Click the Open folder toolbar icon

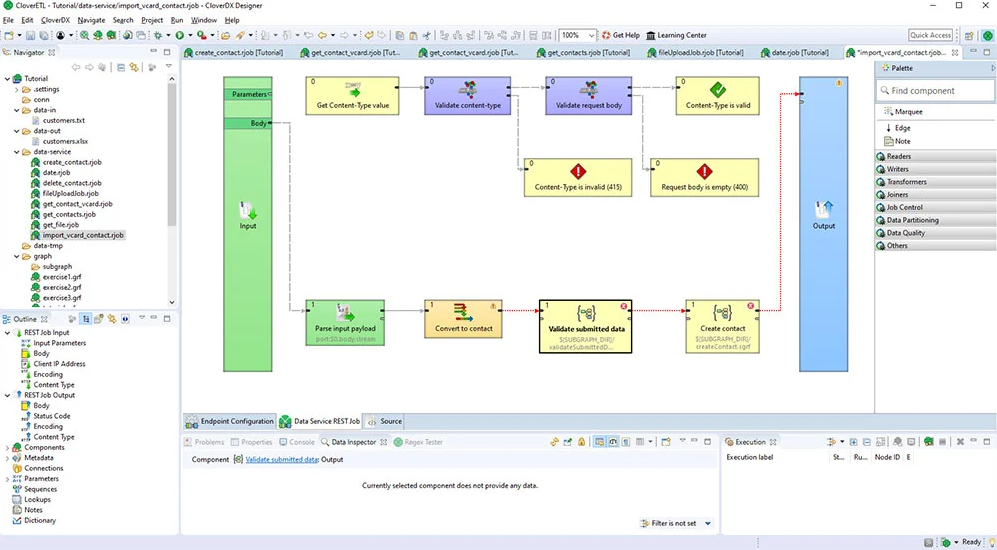[x=225, y=36]
